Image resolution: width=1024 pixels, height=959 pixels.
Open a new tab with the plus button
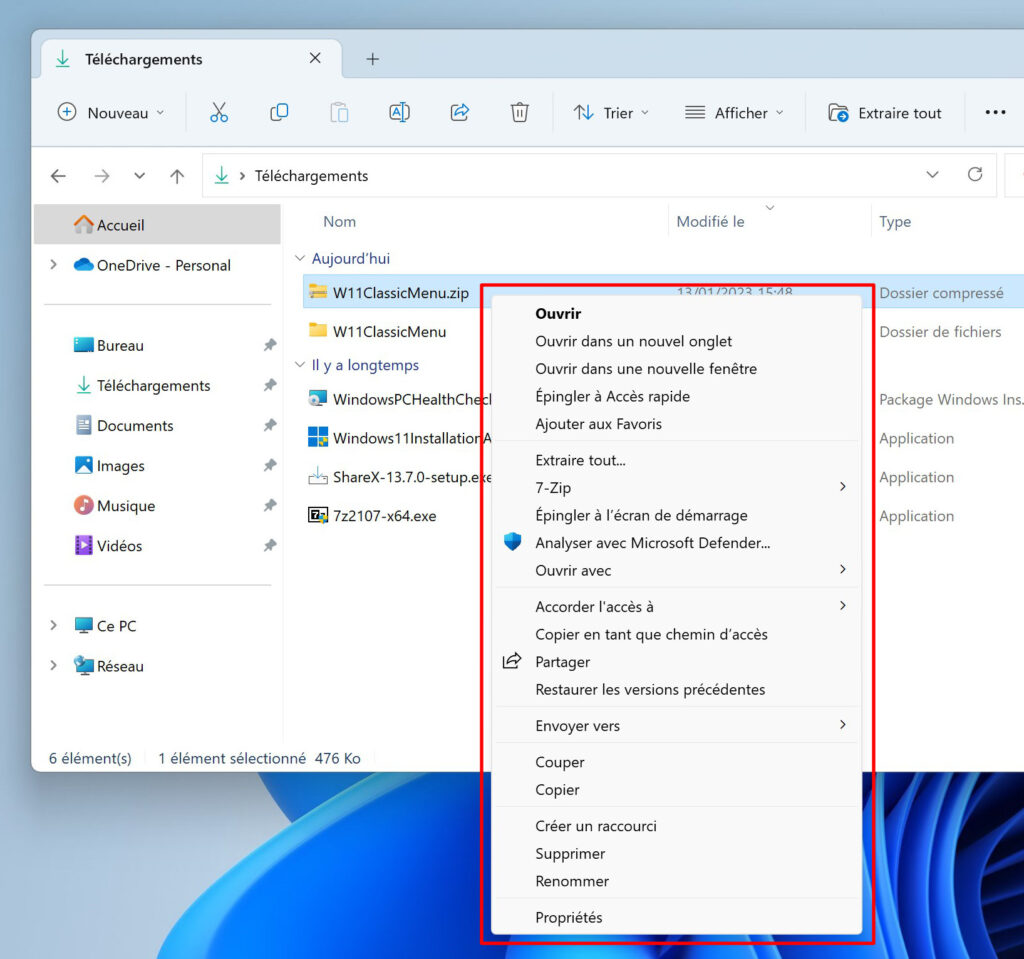372,59
